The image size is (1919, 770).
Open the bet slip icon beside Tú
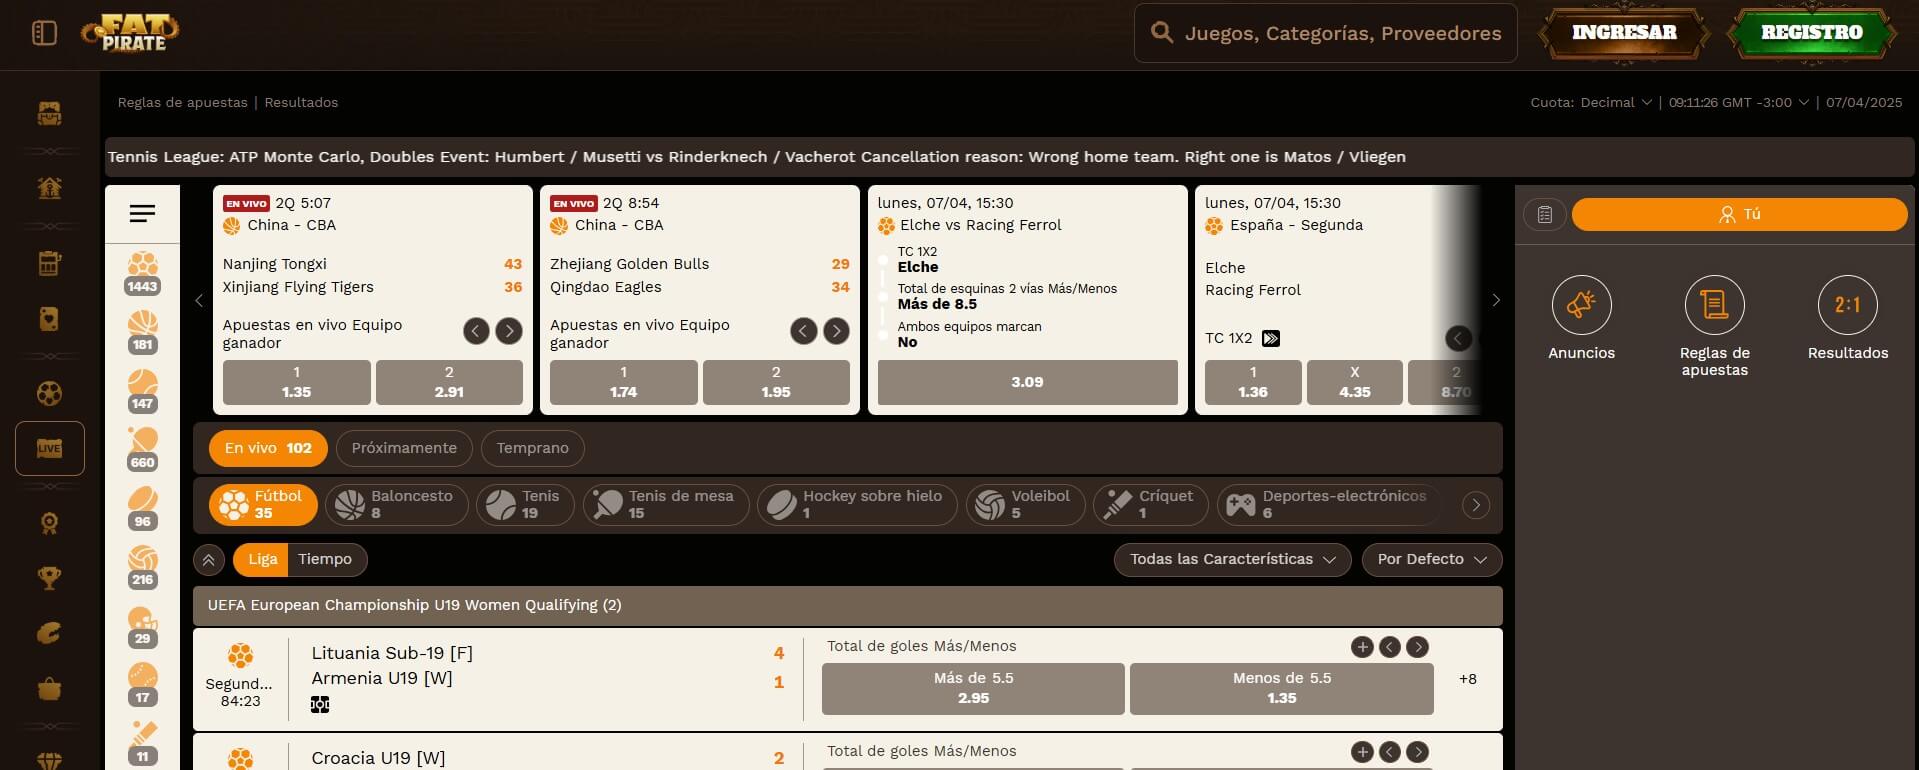click(x=1544, y=214)
